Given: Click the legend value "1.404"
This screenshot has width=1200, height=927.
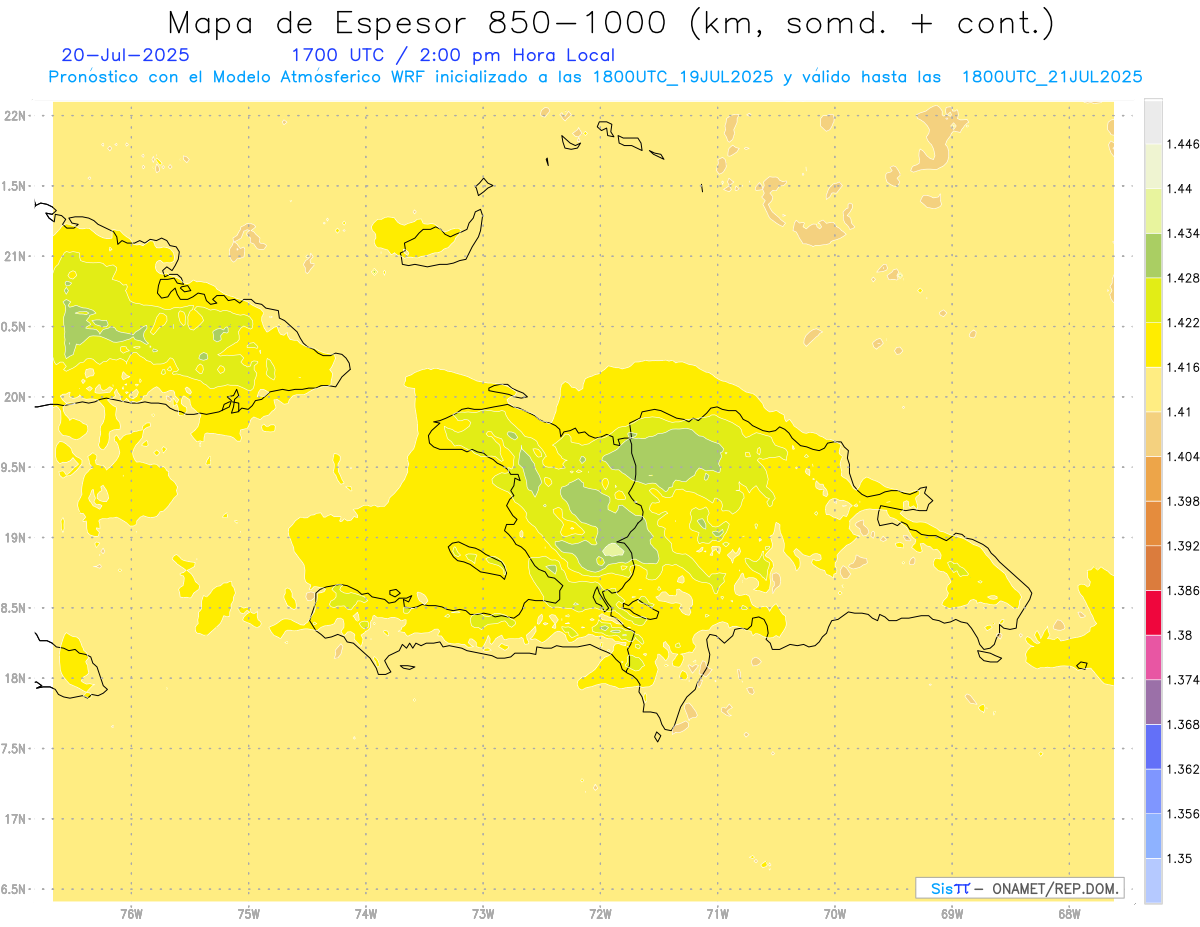Looking at the screenshot, I should (x=1184, y=456).
